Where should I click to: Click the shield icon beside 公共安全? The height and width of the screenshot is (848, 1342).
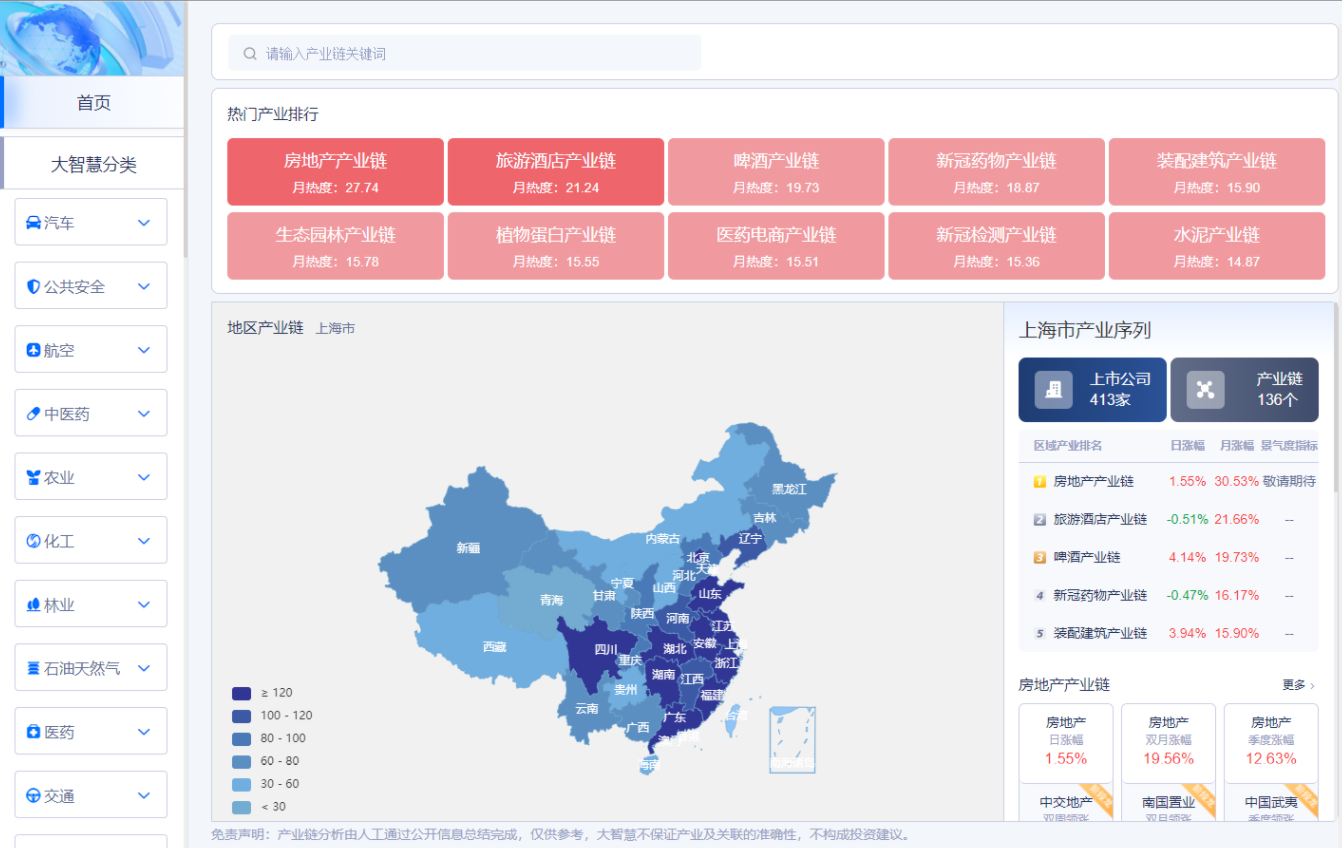pyautogui.click(x=33, y=287)
